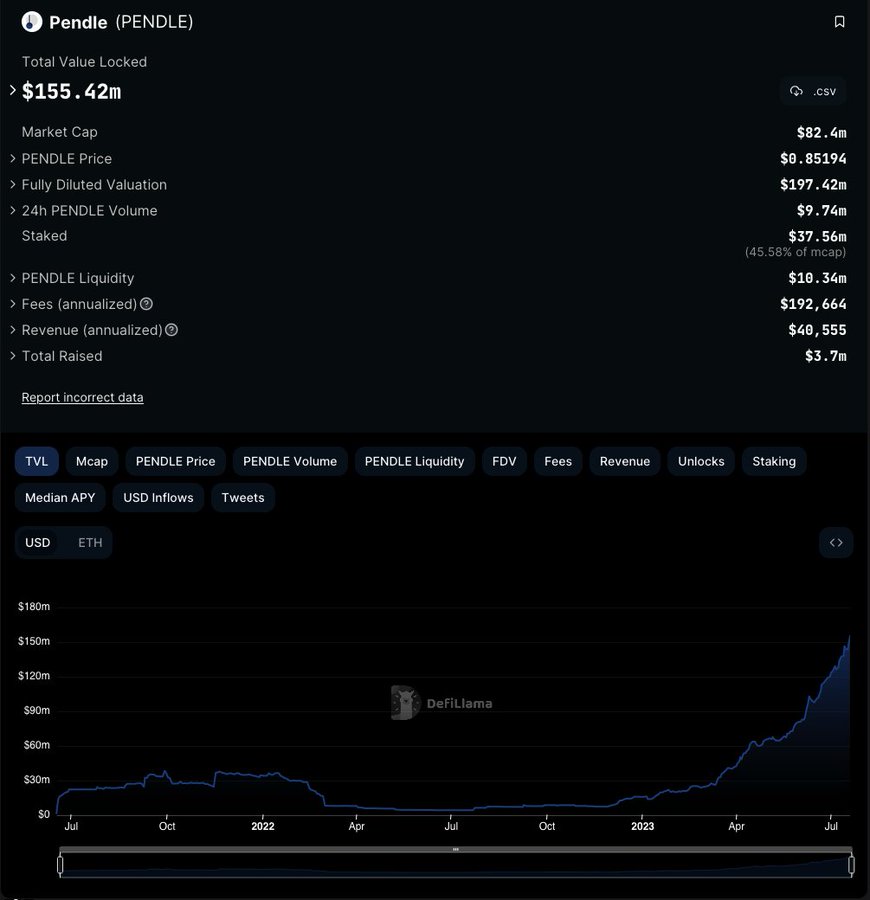
Task: Click the 2023 x-axis label
Action: pos(642,827)
